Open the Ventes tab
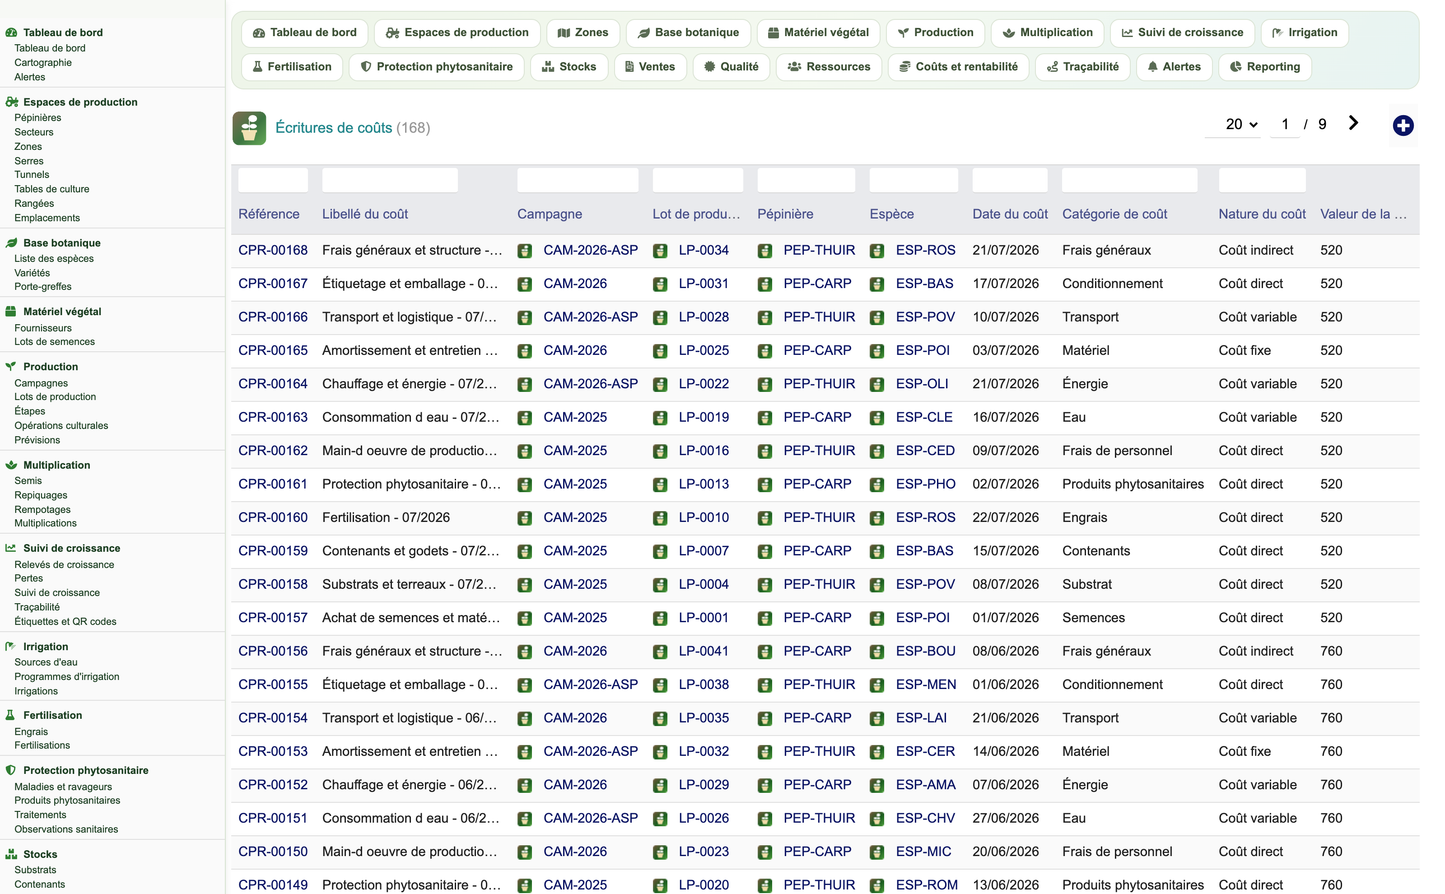The width and height of the screenshot is (1445, 894). [649, 67]
